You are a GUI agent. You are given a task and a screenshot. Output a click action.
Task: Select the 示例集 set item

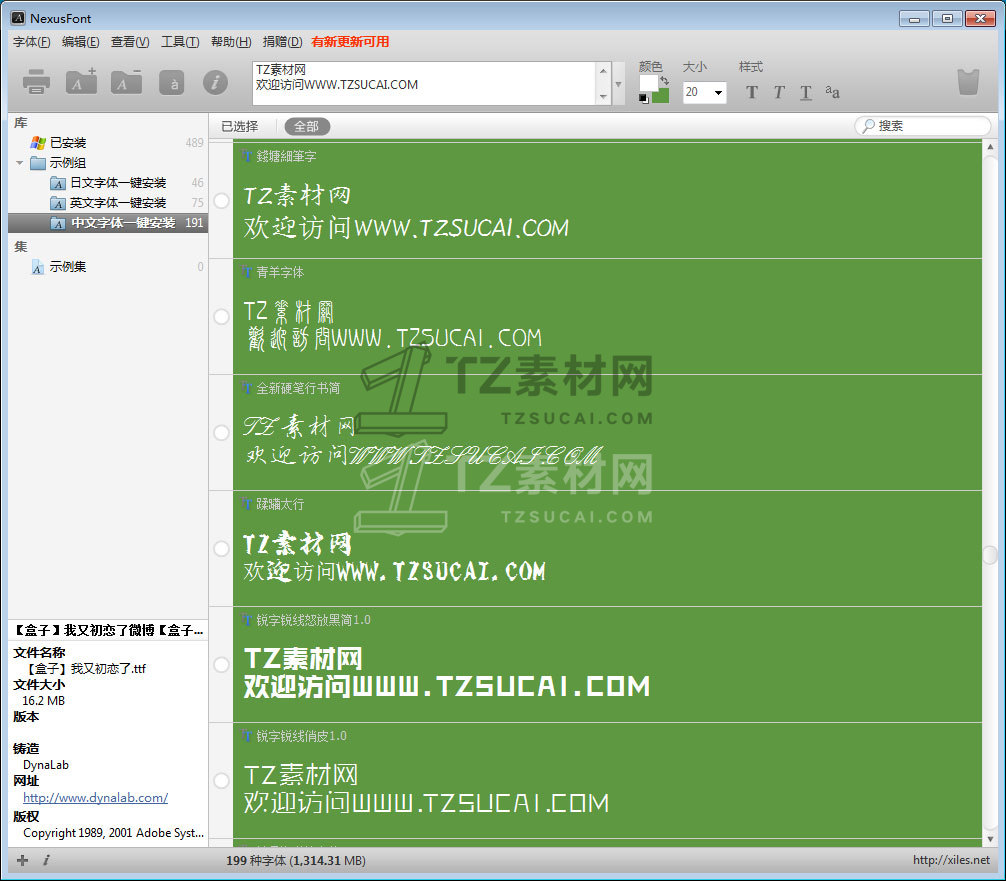(67, 266)
